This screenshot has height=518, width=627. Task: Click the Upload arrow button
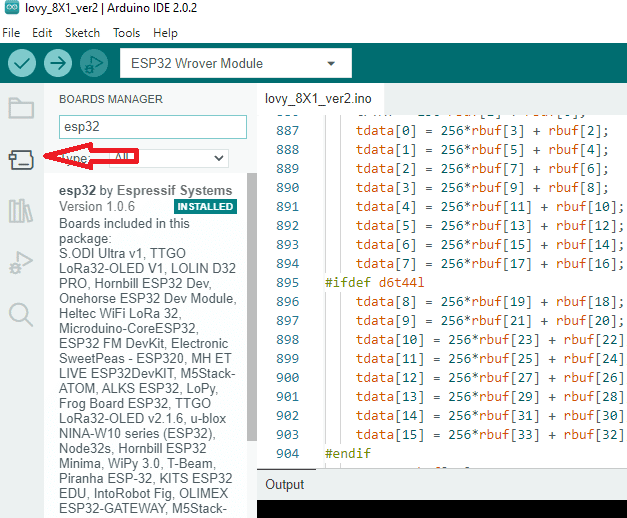click(x=58, y=63)
